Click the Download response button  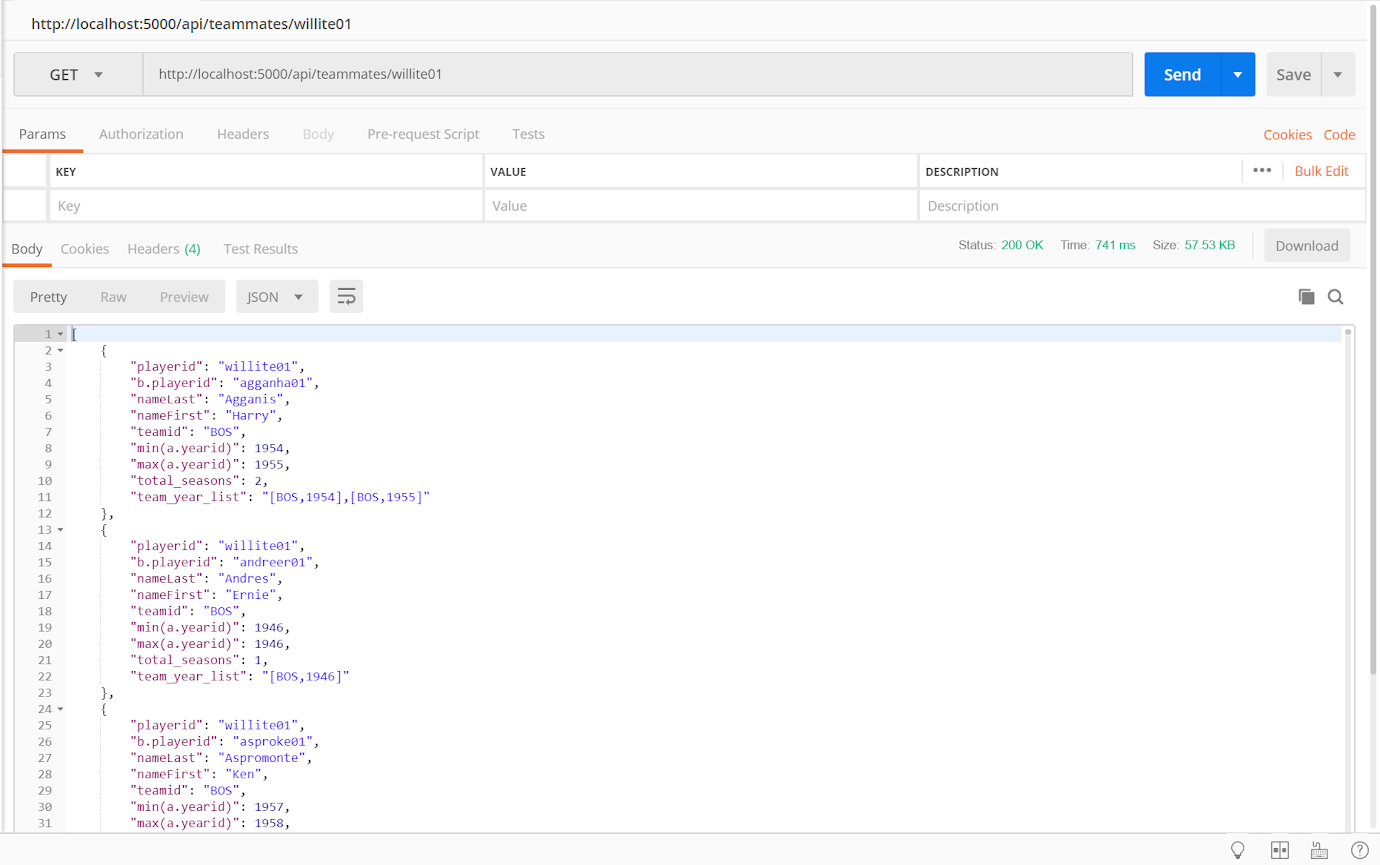1307,246
